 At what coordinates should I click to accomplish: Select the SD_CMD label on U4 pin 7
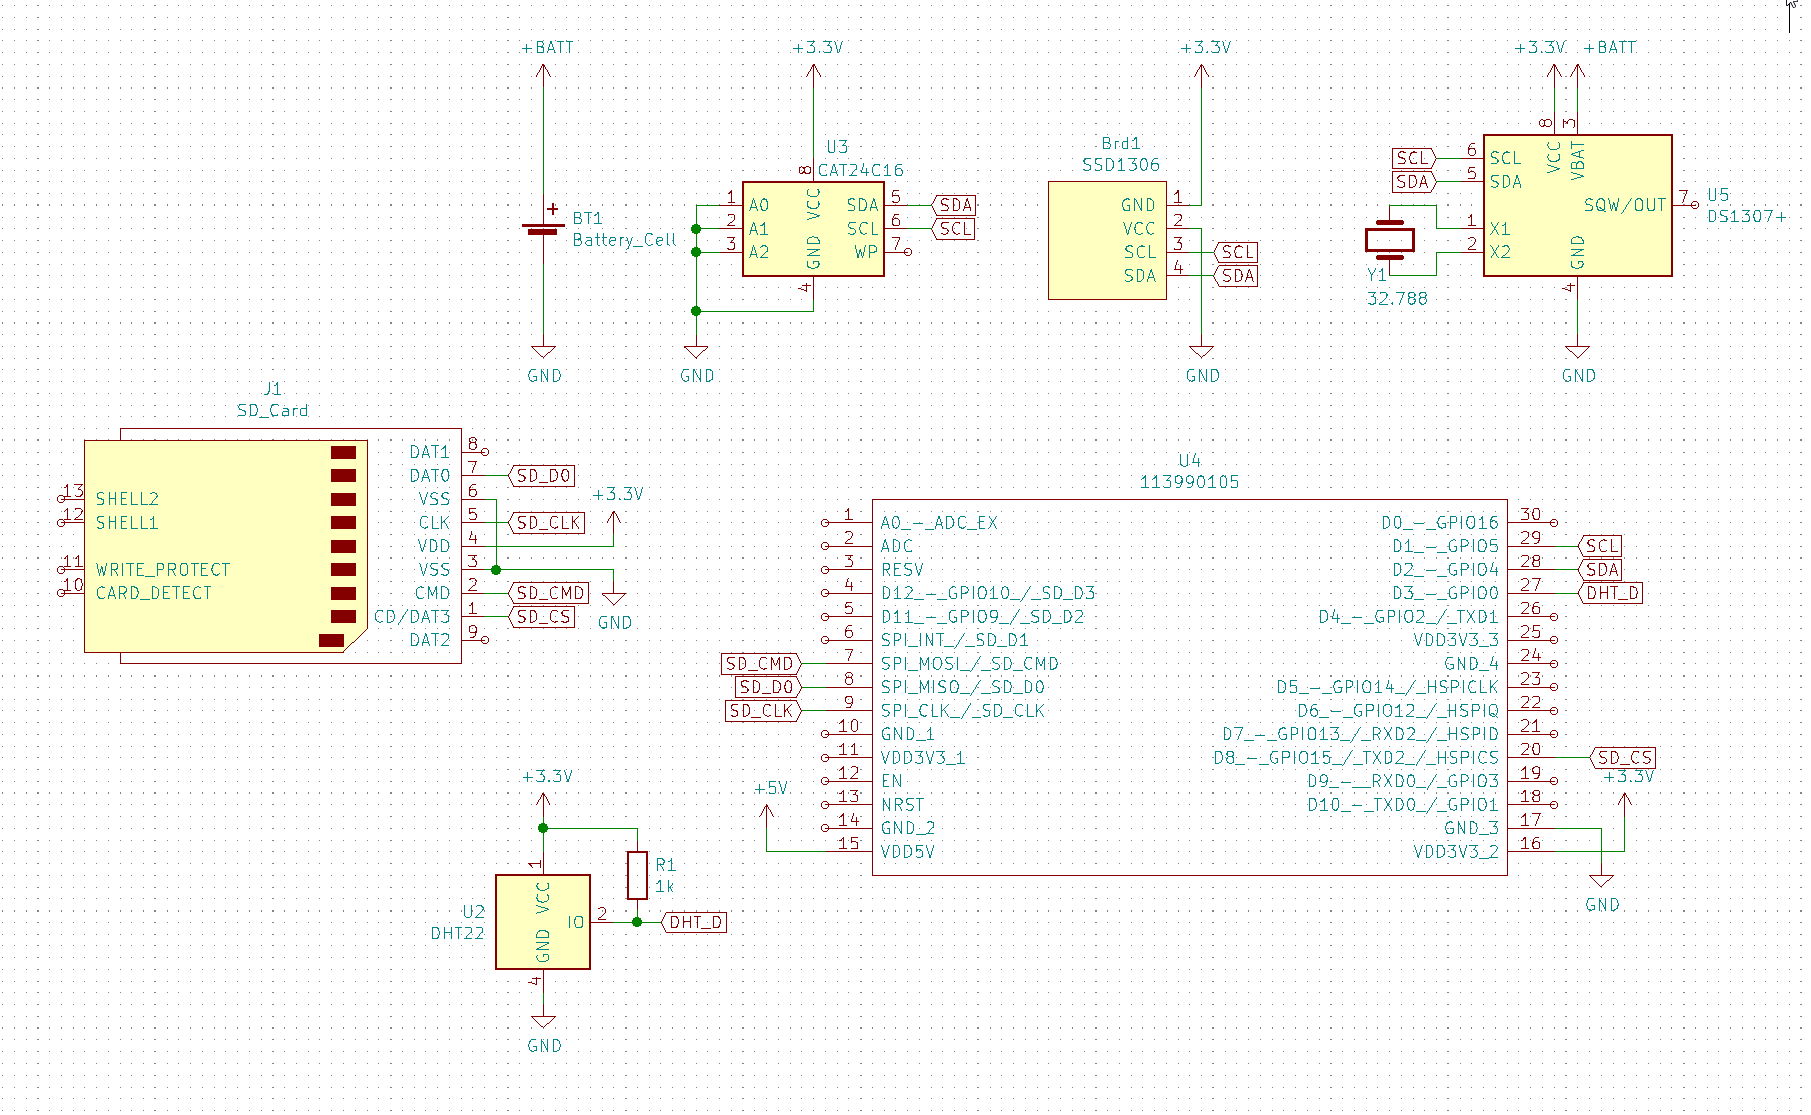coord(762,664)
